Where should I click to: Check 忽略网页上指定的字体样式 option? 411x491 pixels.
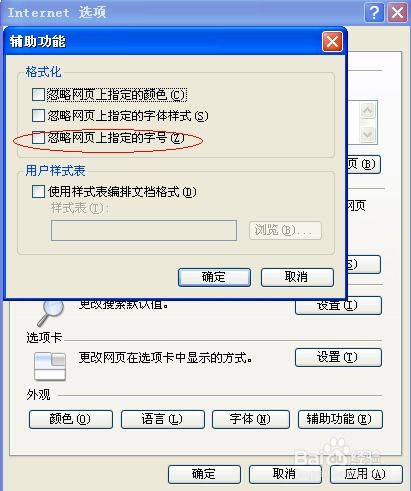pos(38,116)
